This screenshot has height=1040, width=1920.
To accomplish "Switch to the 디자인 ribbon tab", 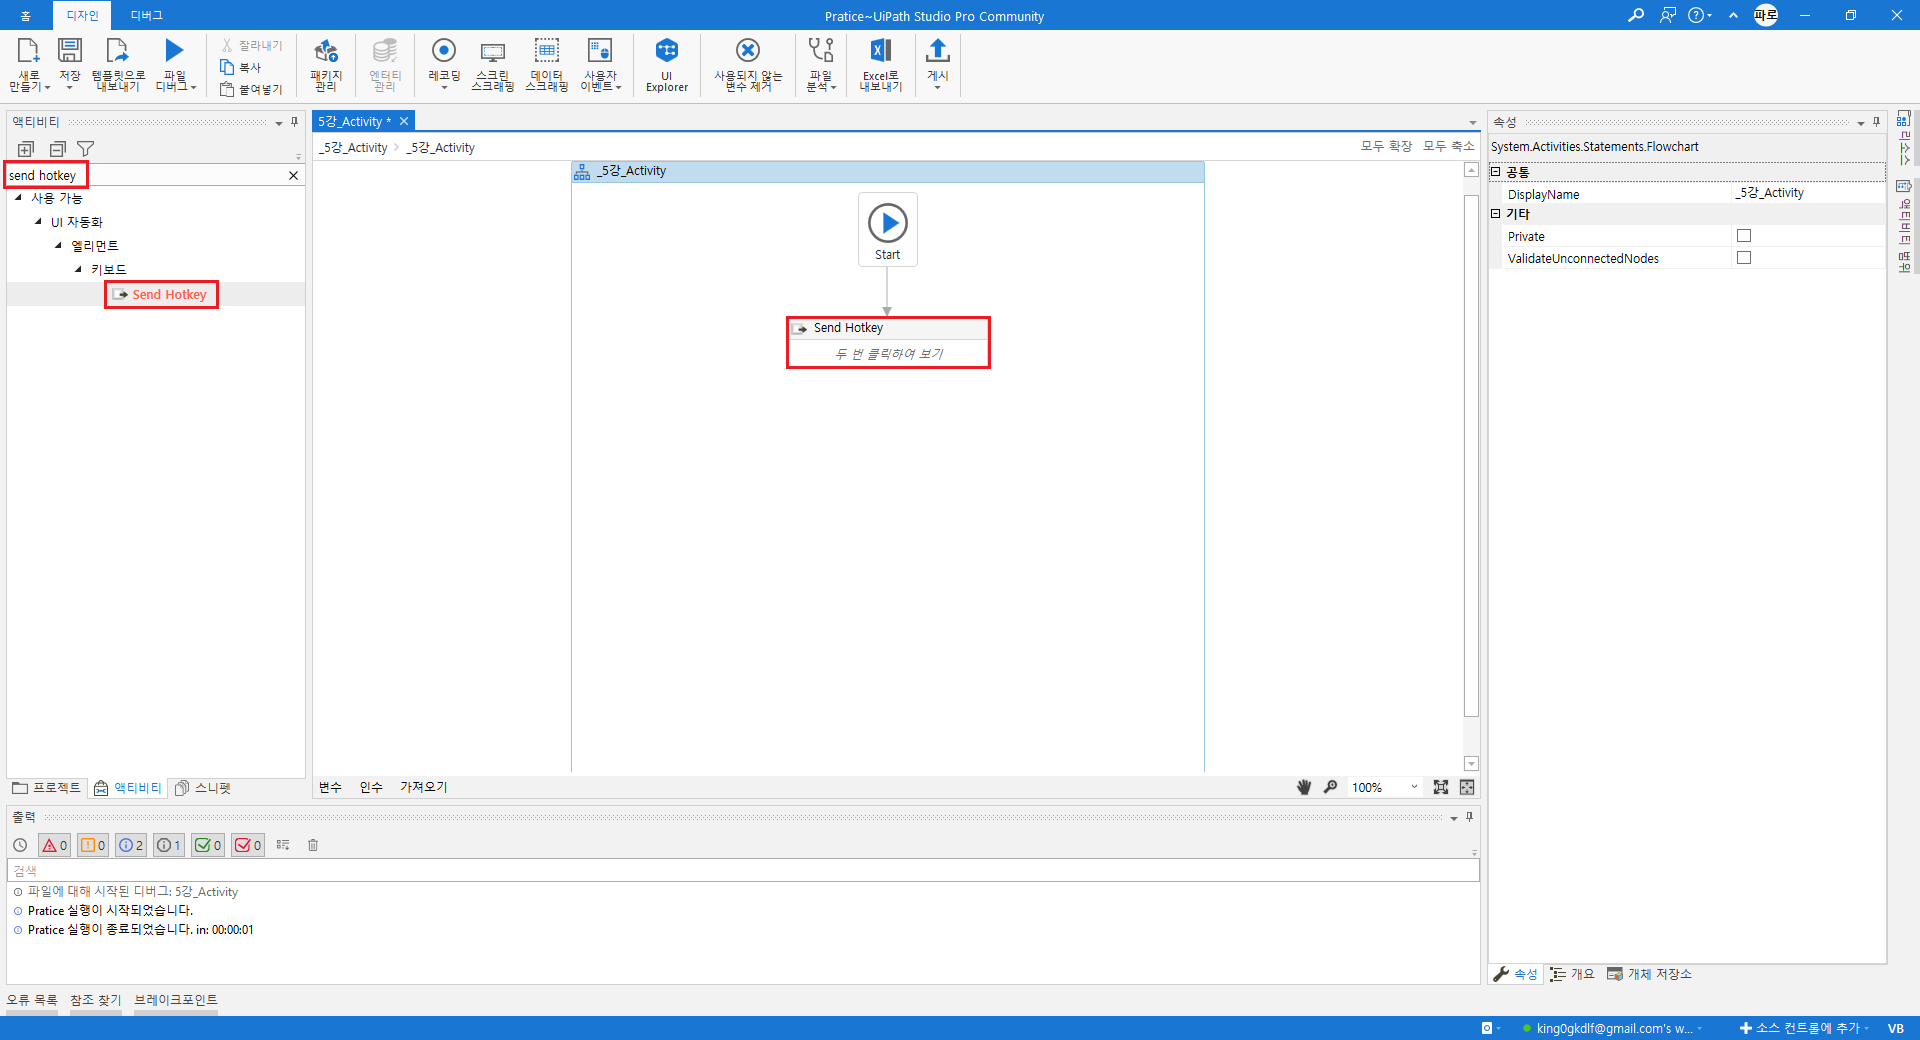I will (x=82, y=15).
